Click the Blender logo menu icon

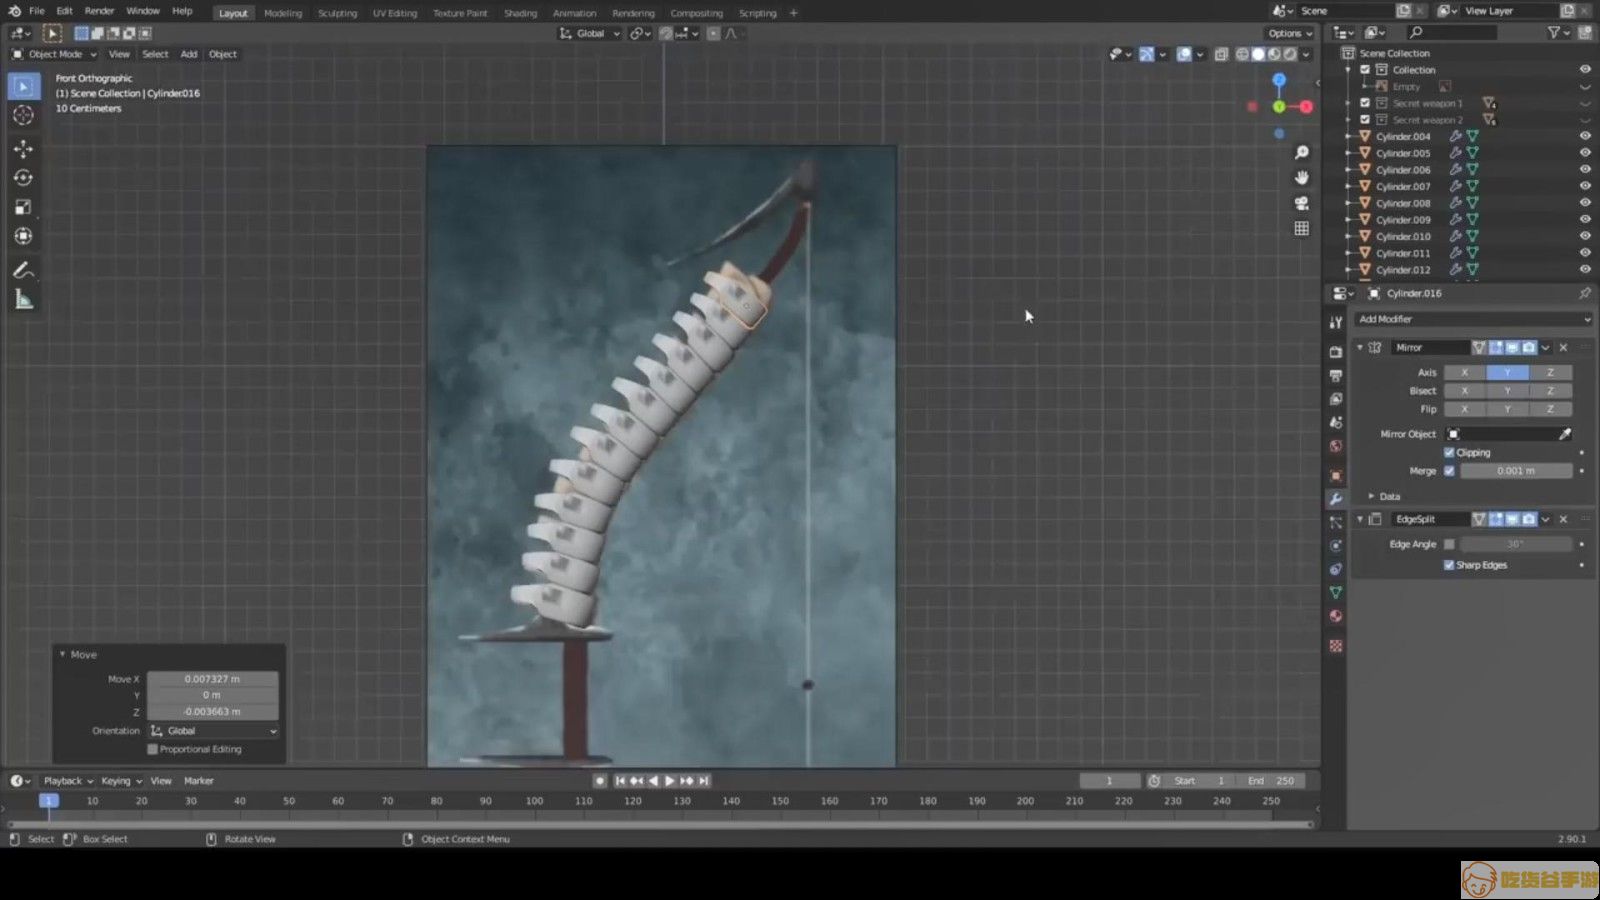(14, 11)
